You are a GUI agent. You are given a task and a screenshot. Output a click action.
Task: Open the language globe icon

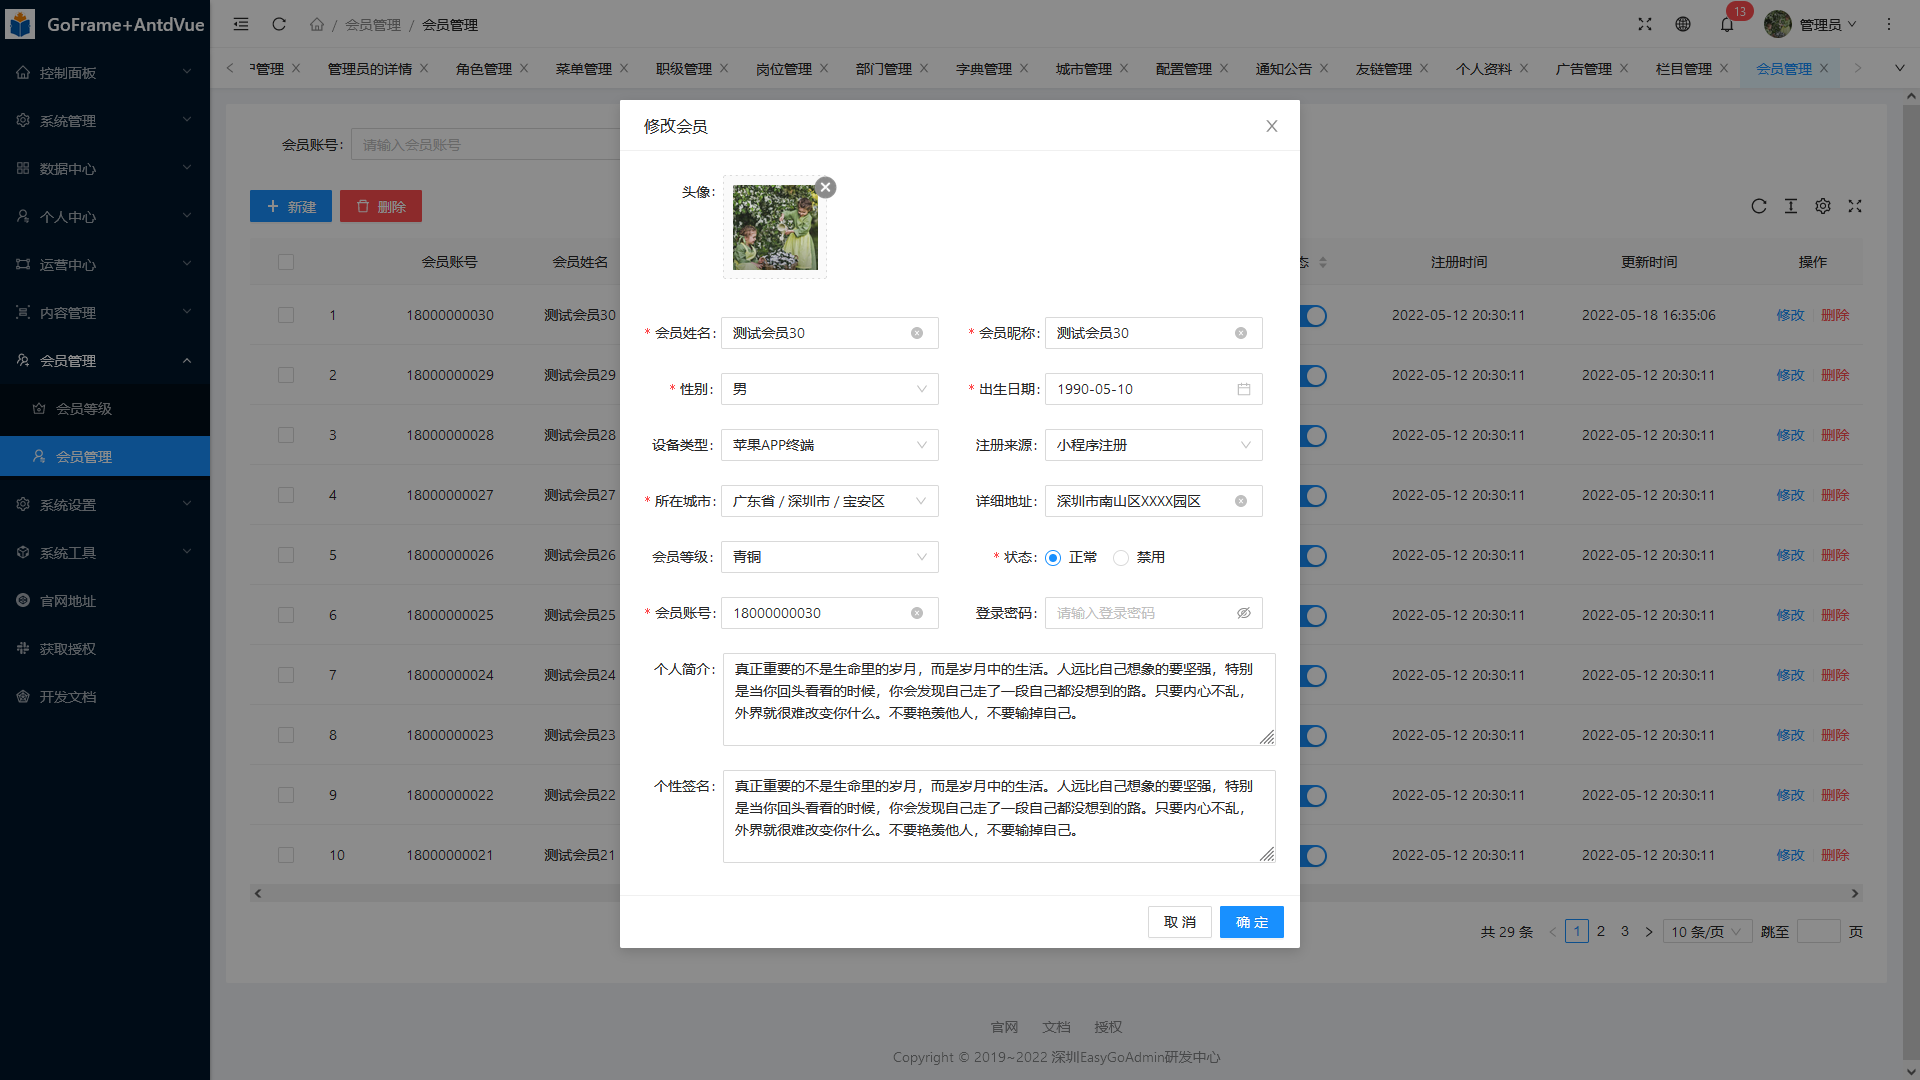tap(1683, 24)
